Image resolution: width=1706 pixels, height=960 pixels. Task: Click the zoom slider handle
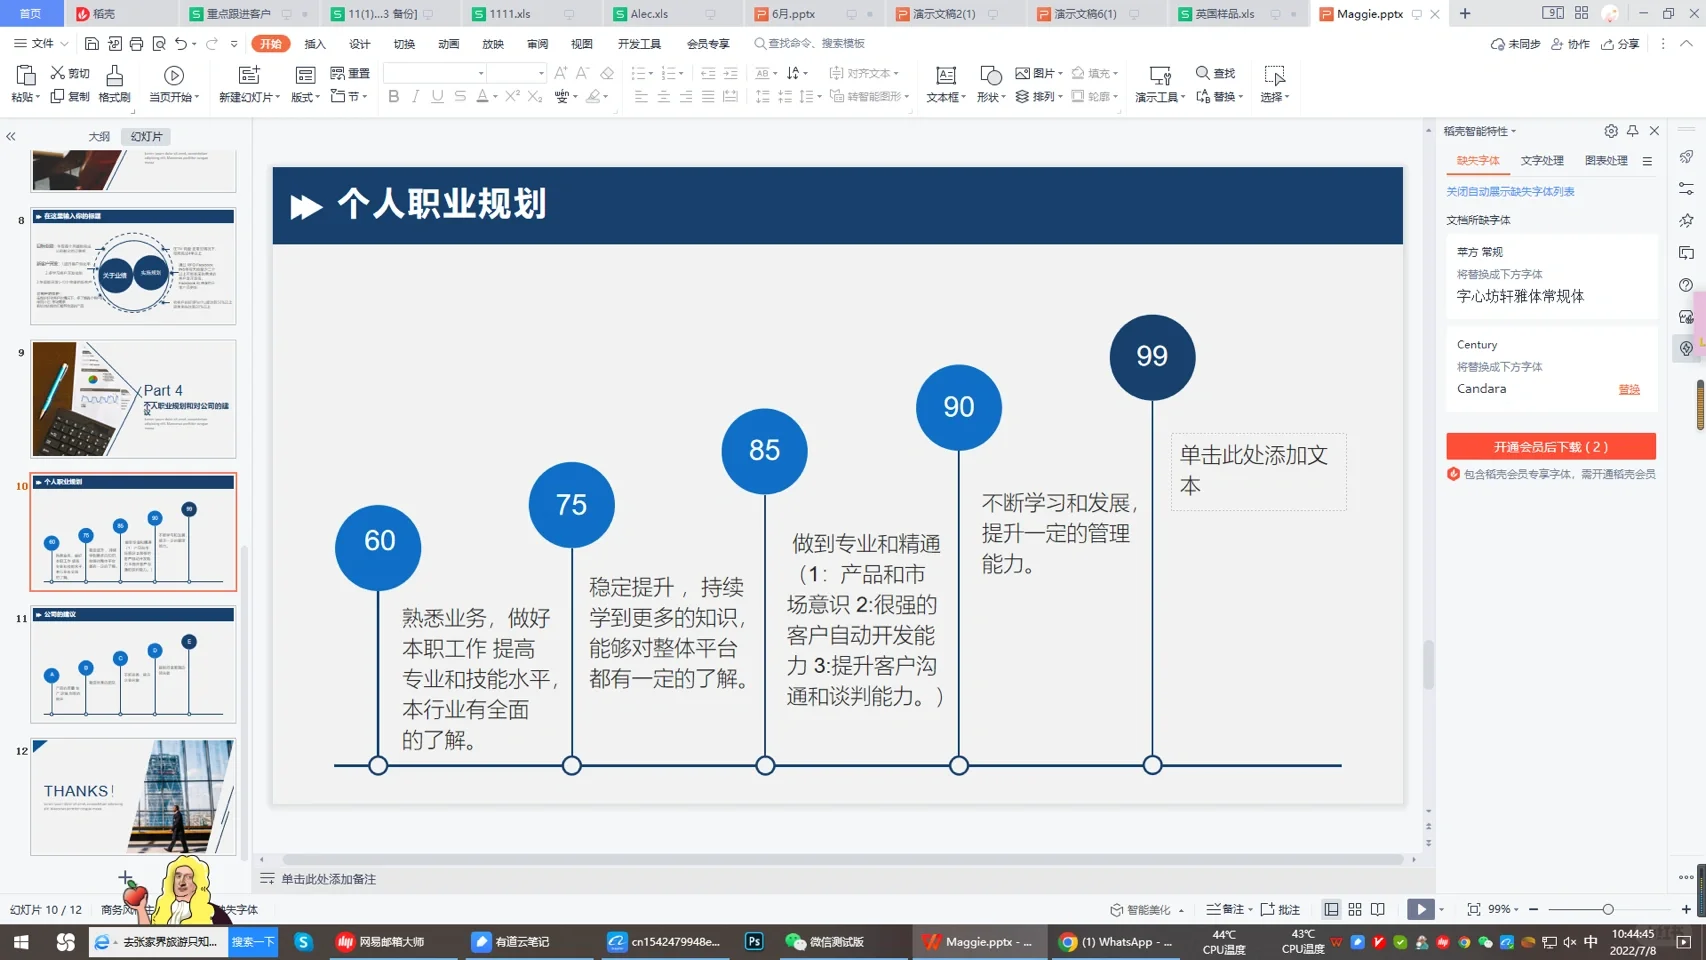click(1608, 909)
